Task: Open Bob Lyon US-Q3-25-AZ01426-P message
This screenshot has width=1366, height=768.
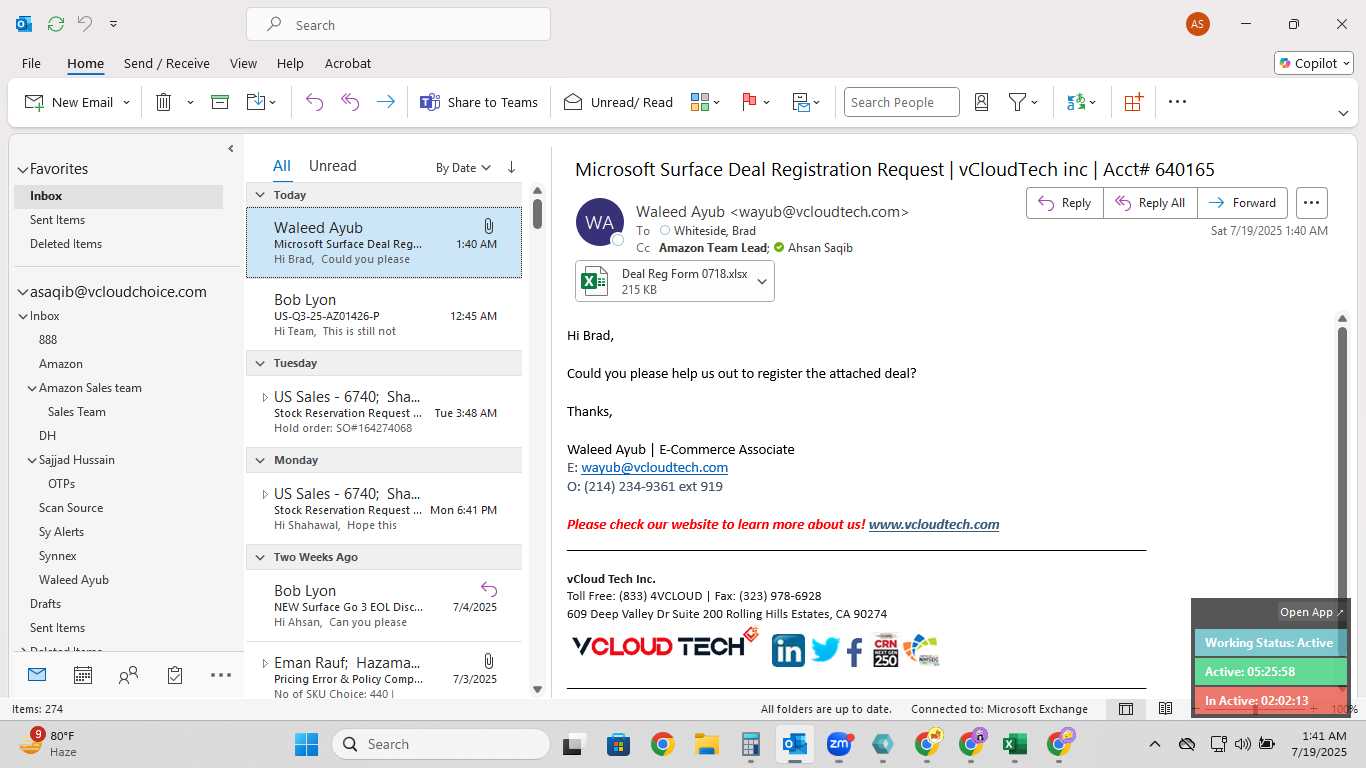Action: [x=384, y=315]
